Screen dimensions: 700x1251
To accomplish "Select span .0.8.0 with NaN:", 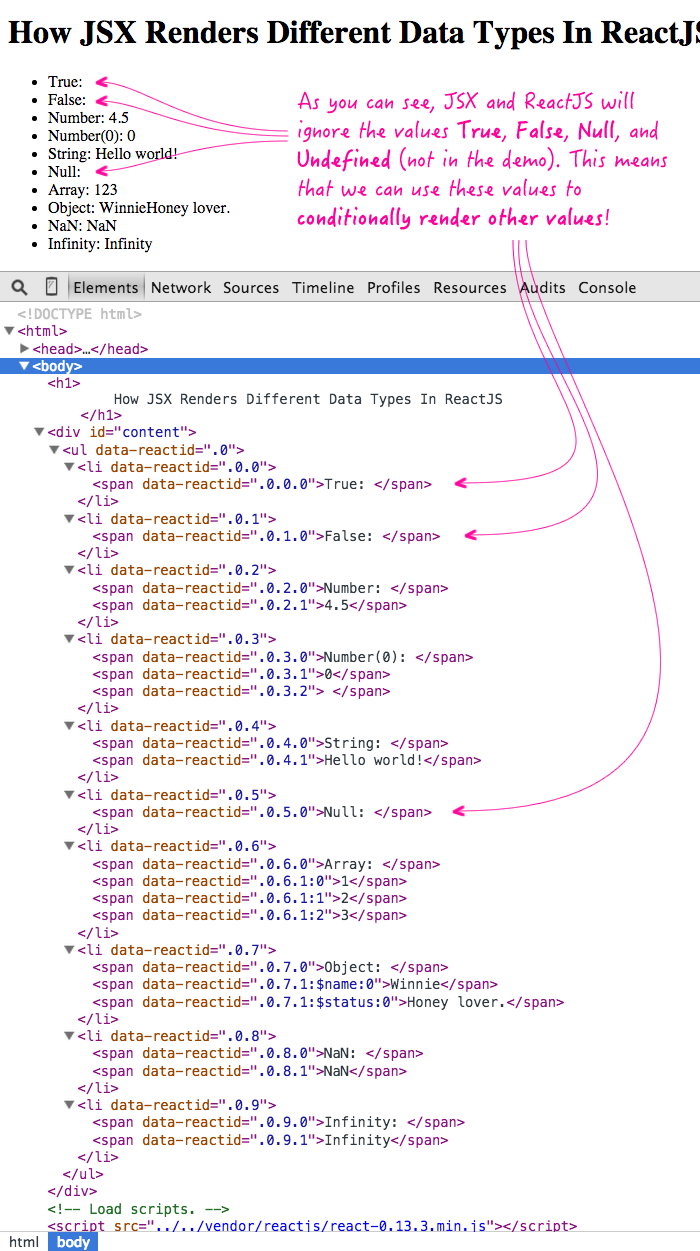I will (258, 1053).
